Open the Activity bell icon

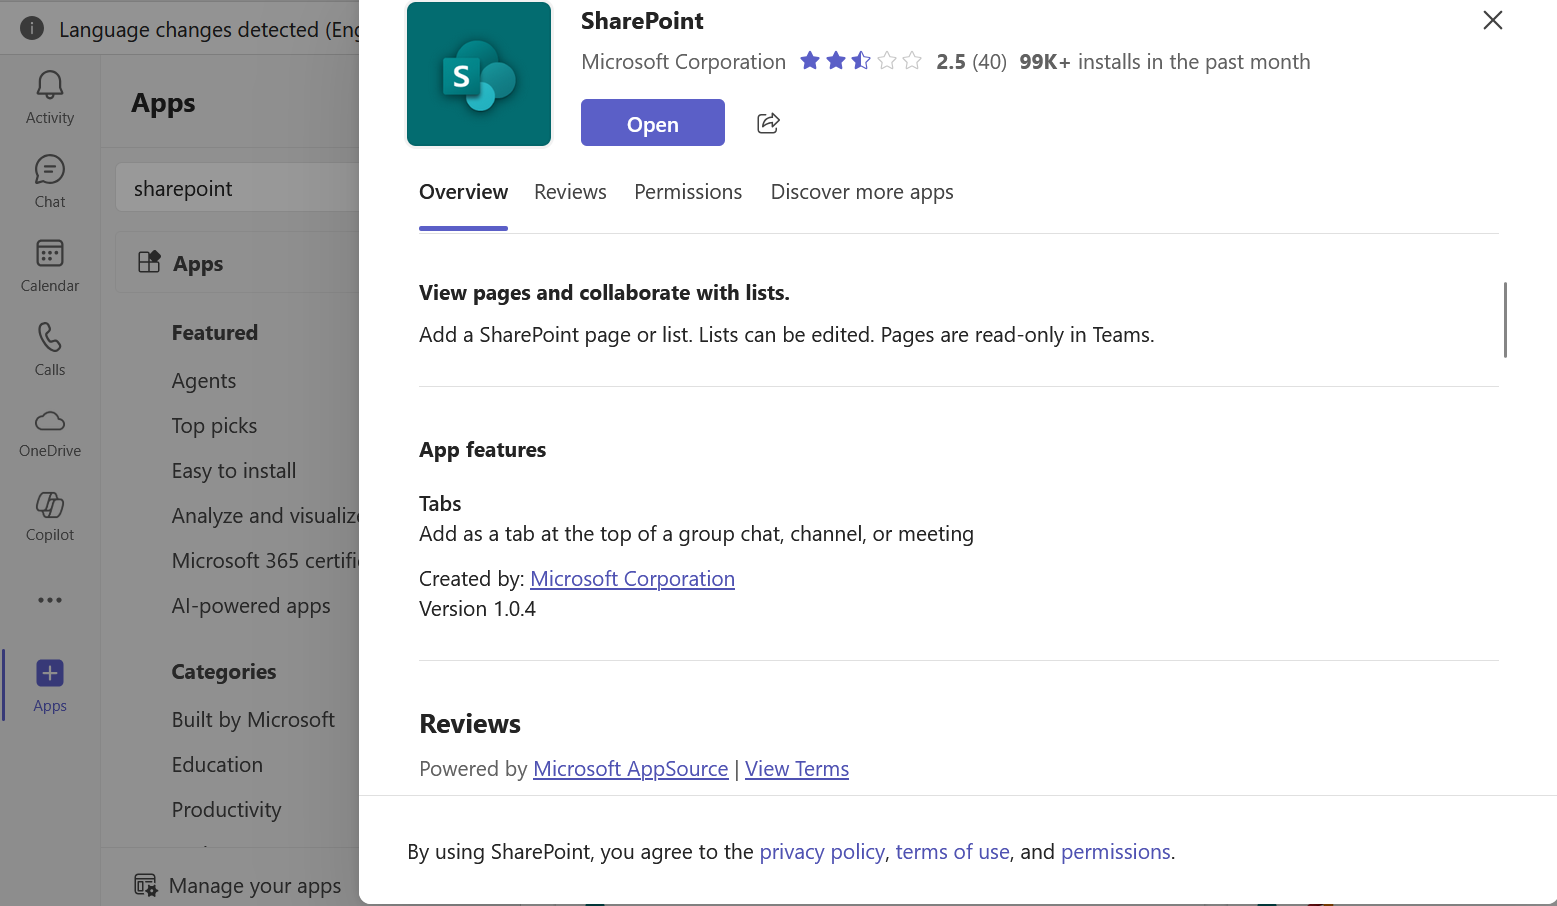click(x=50, y=85)
